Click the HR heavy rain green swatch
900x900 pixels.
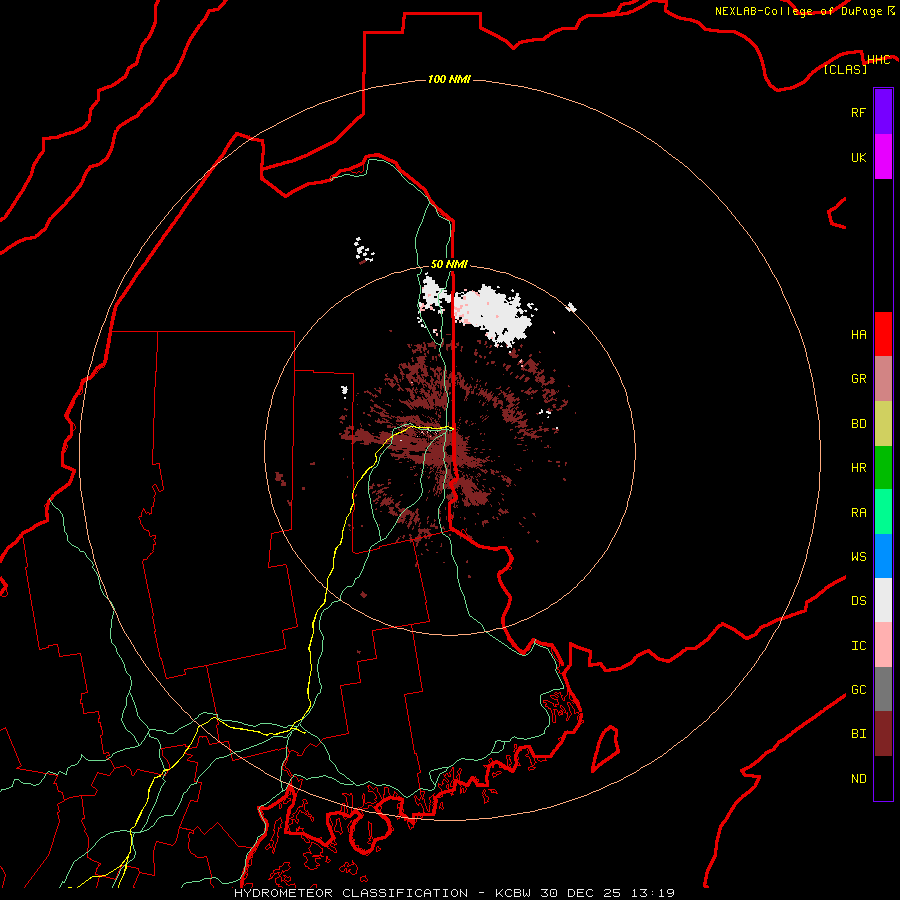pos(883,468)
